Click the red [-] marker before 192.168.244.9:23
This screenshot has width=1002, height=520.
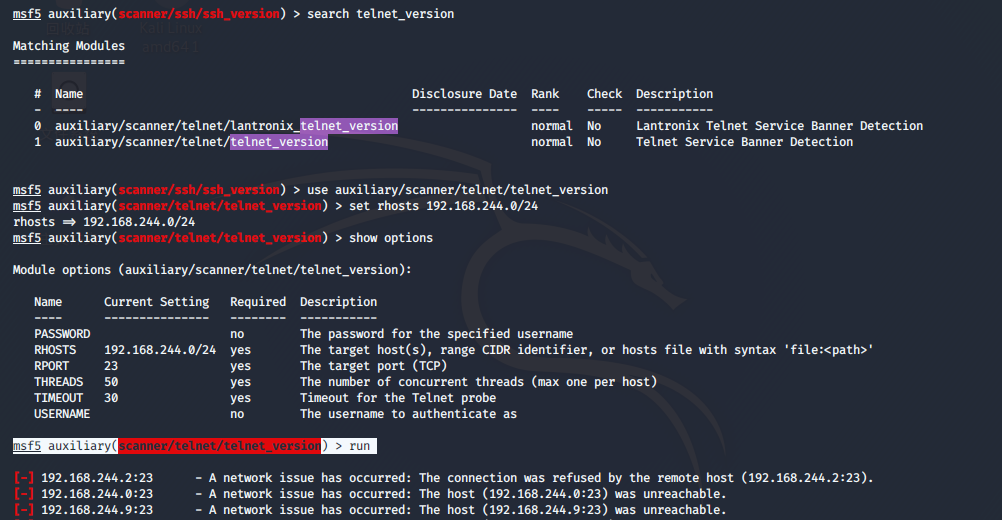coord(23,510)
